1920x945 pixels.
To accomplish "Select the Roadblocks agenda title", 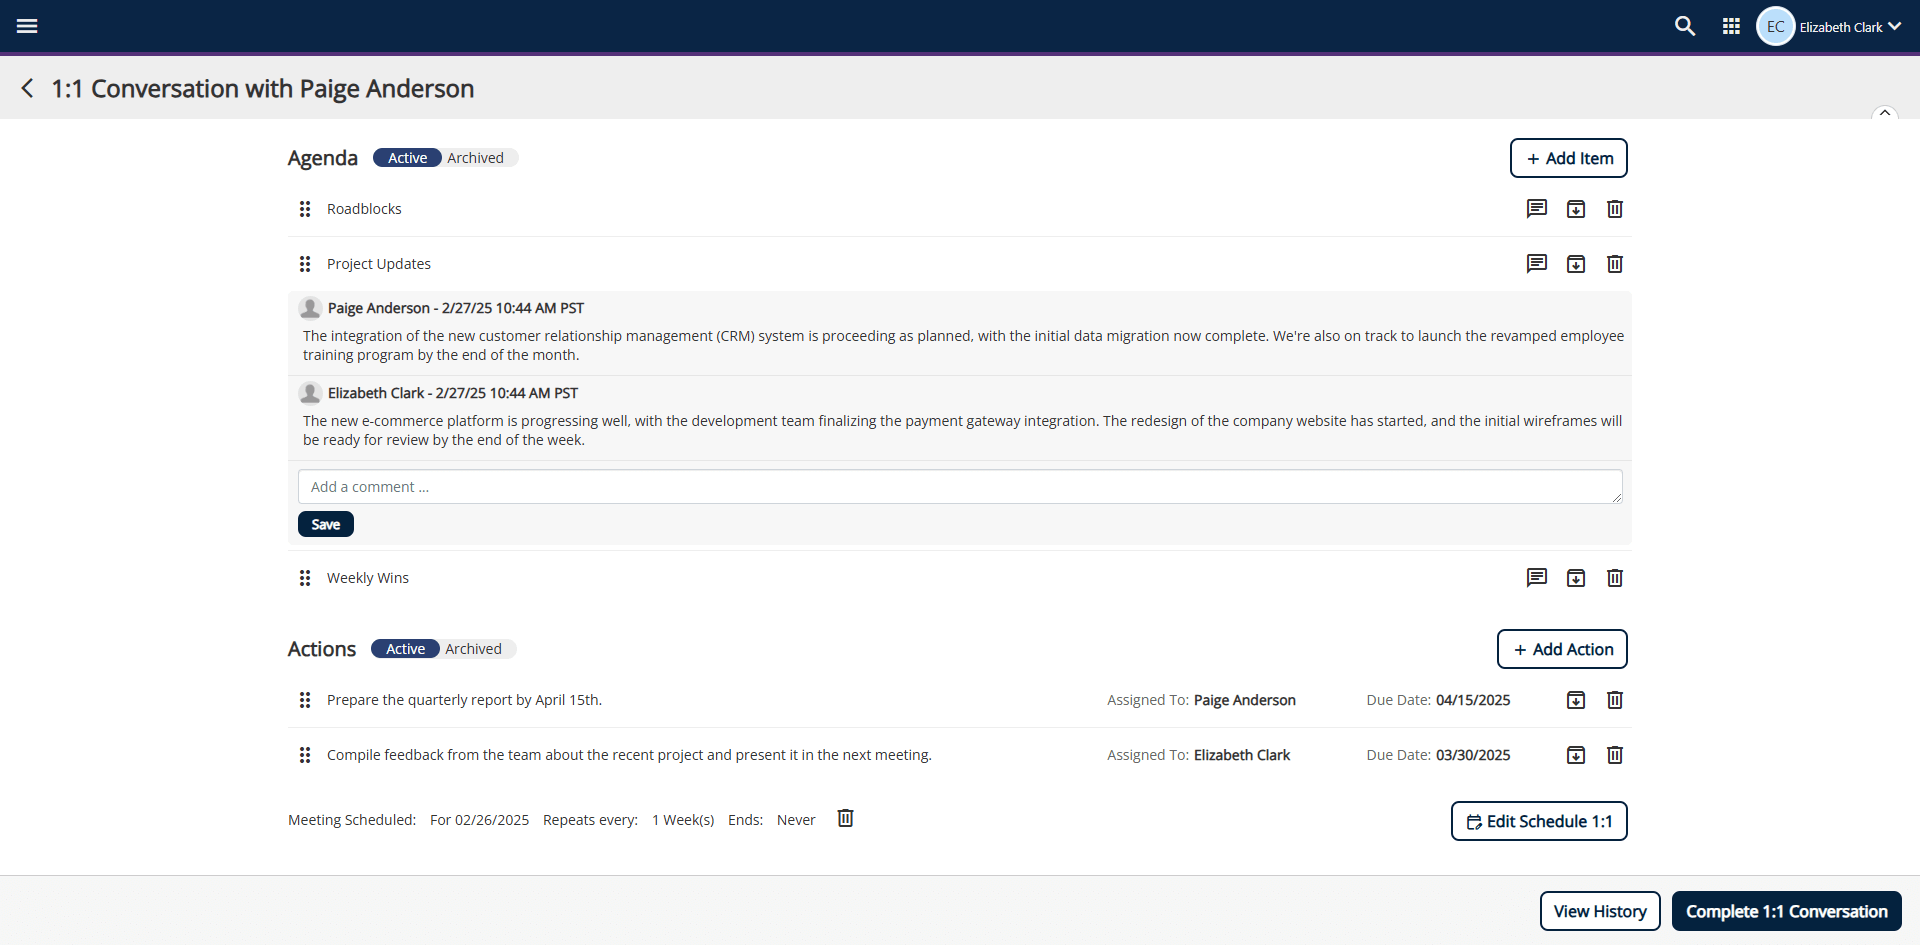I will tap(364, 209).
